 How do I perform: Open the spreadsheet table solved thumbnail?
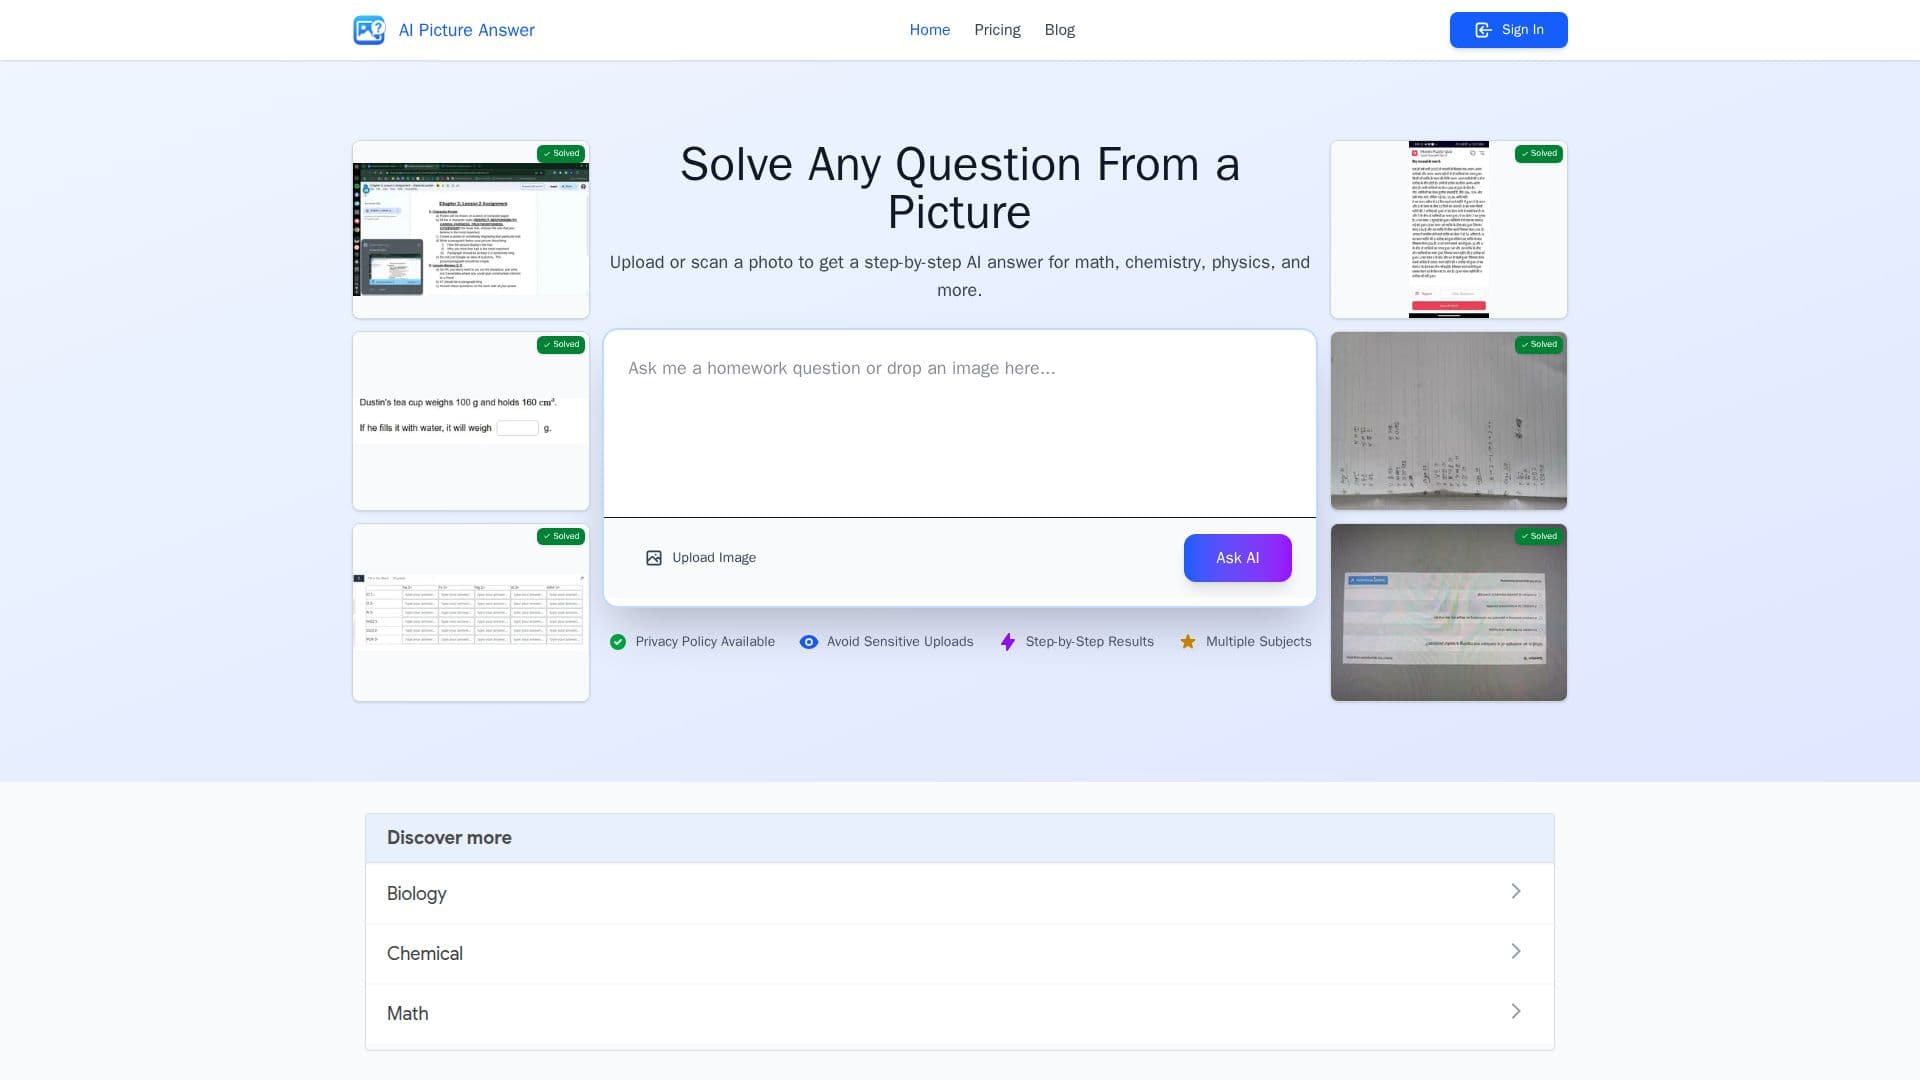(471, 613)
